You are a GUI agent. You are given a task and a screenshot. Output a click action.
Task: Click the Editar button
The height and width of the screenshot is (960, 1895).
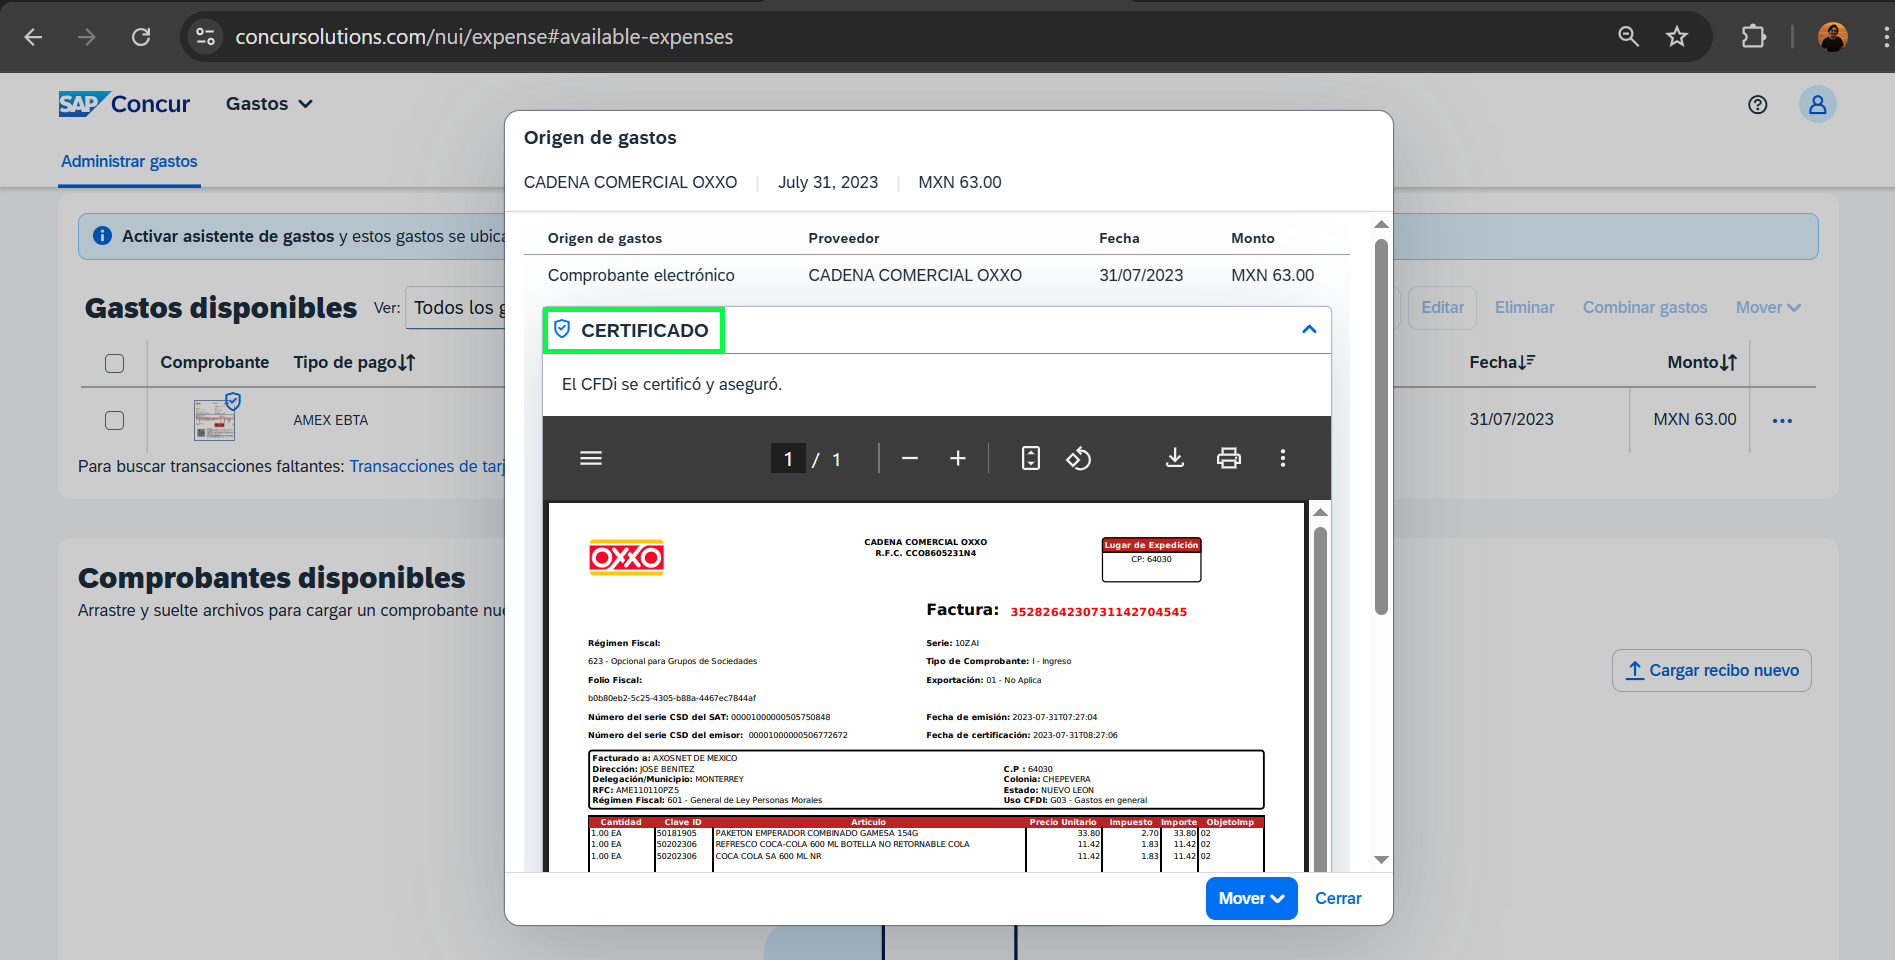[x=1442, y=307]
